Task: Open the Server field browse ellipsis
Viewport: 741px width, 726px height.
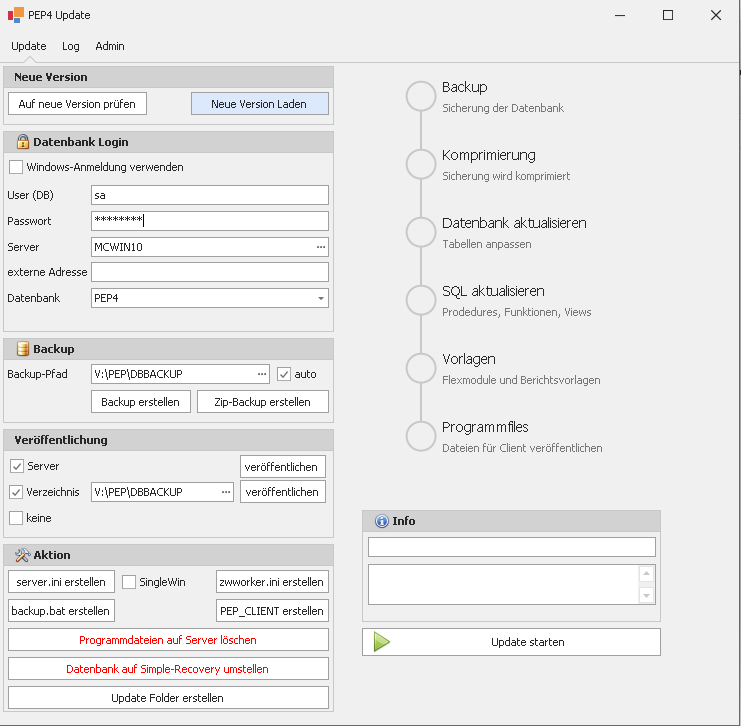Action: [x=320, y=247]
